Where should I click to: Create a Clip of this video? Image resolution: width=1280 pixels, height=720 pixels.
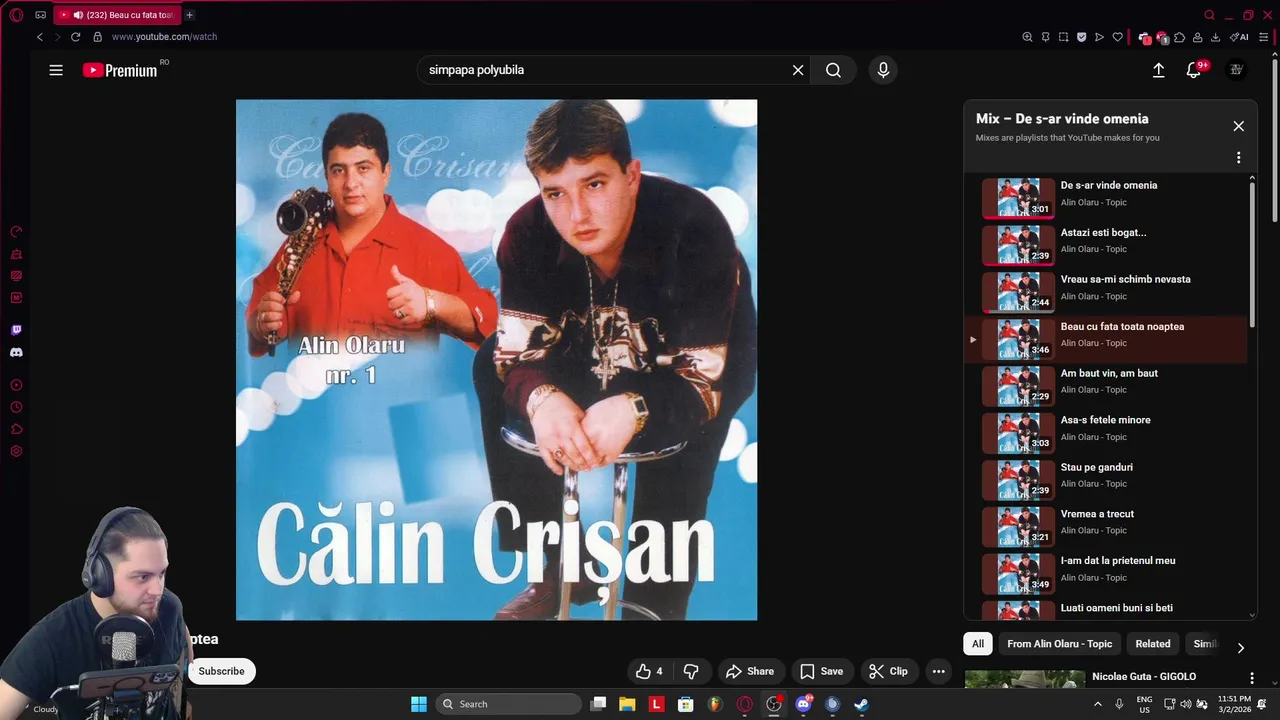coord(888,671)
